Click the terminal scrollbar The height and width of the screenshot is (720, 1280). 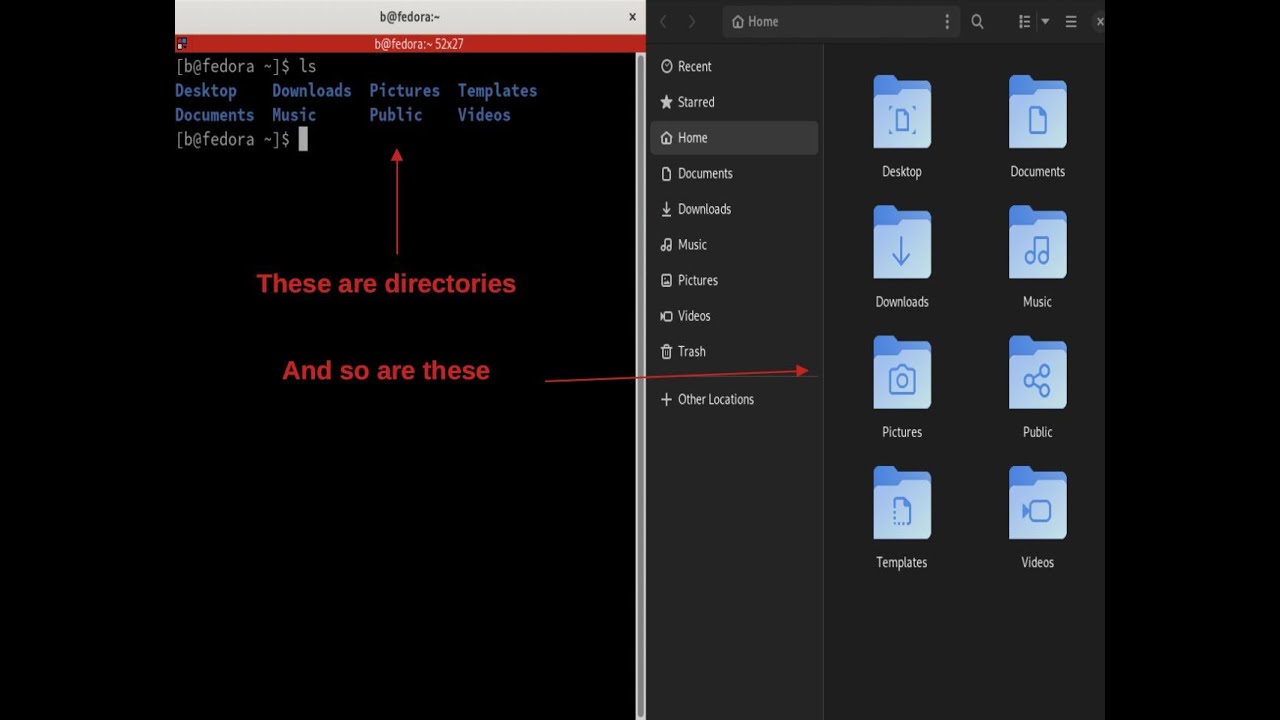(641, 385)
